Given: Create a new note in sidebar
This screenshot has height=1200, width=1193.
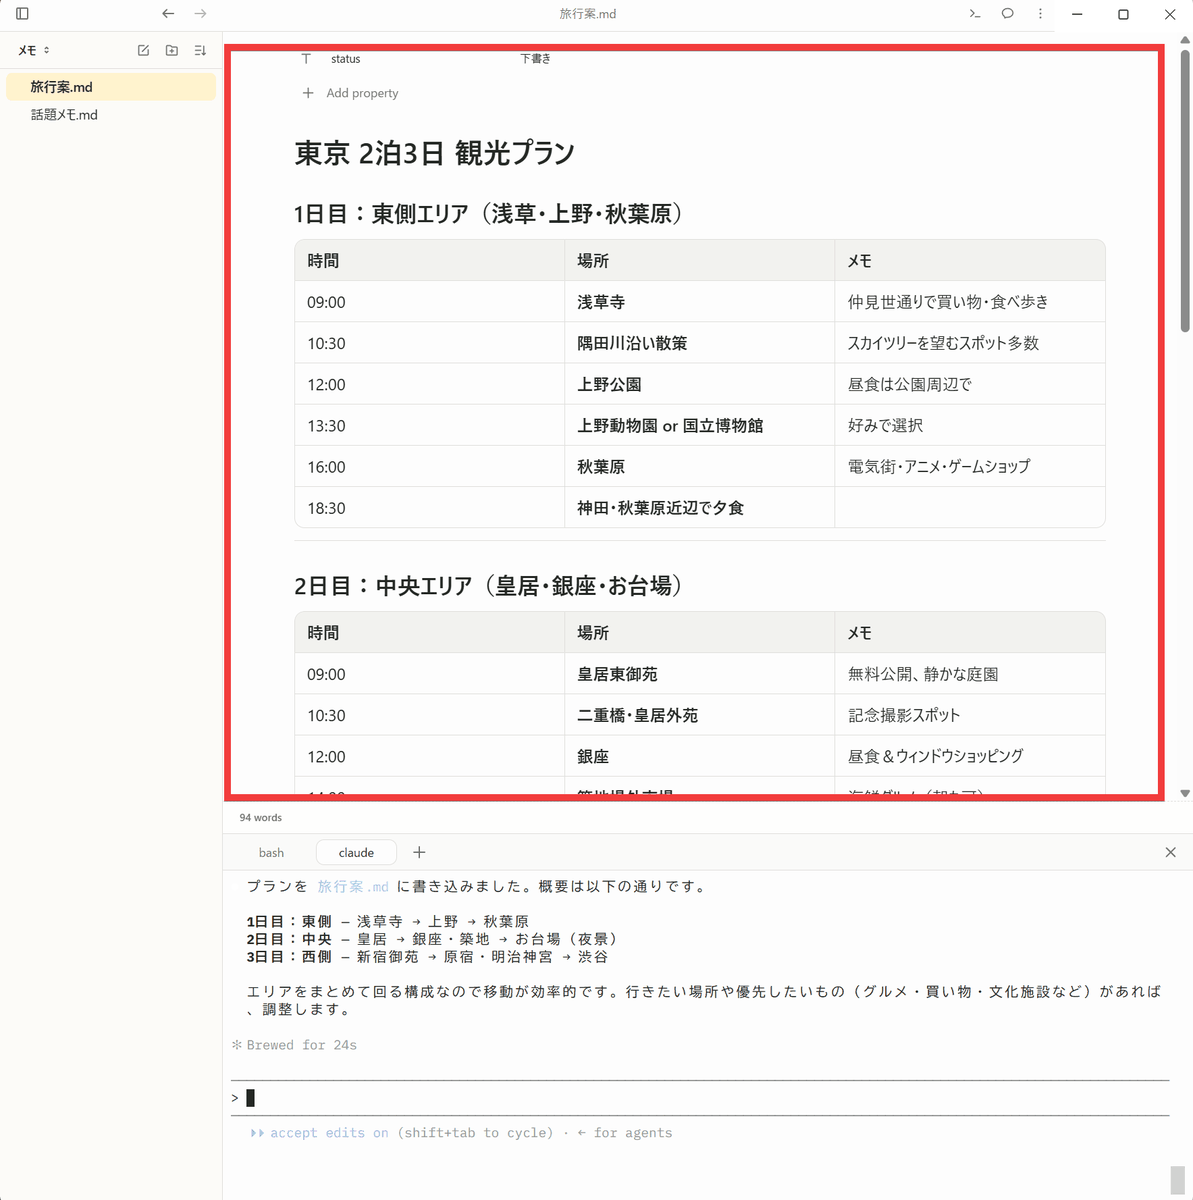Looking at the screenshot, I should [x=144, y=50].
